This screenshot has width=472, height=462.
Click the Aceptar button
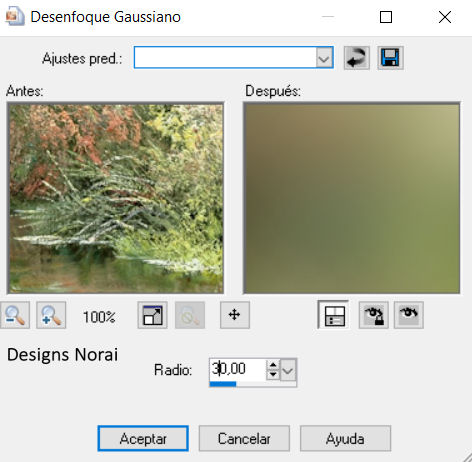[x=143, y=438]
